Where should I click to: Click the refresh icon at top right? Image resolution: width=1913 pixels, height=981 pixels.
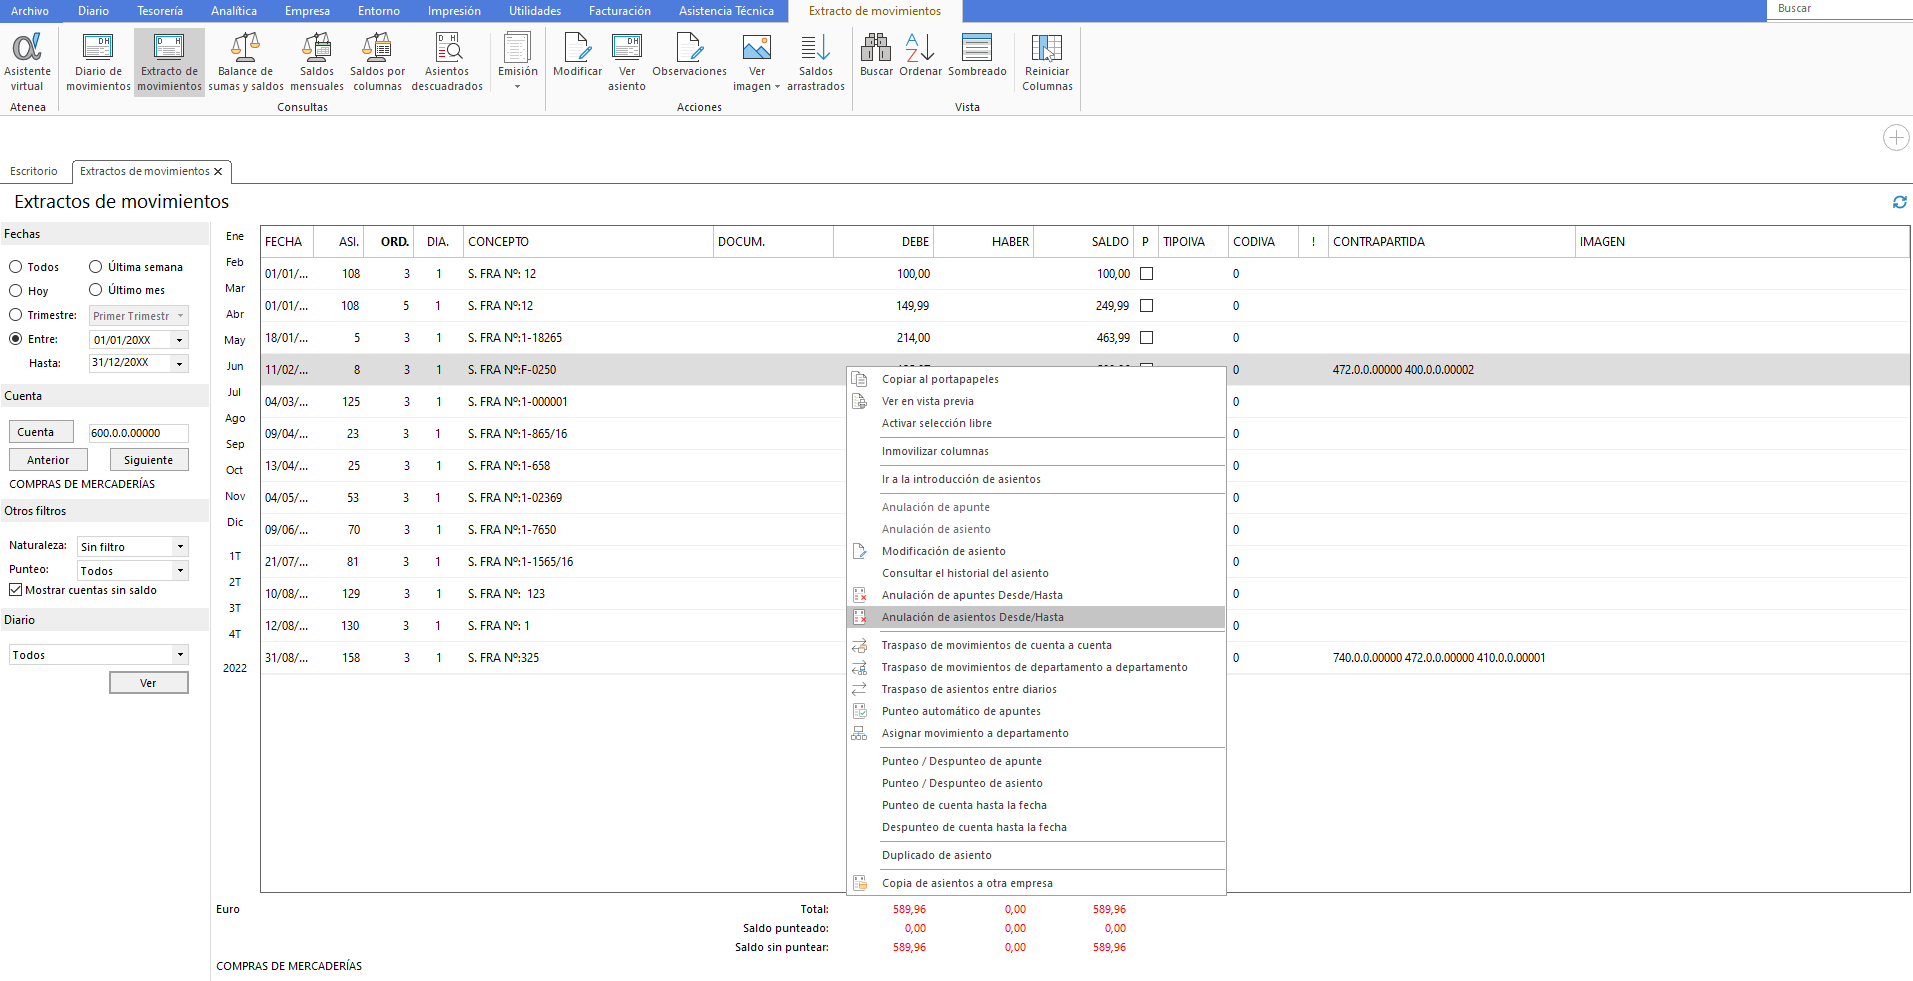point(1899,202)
